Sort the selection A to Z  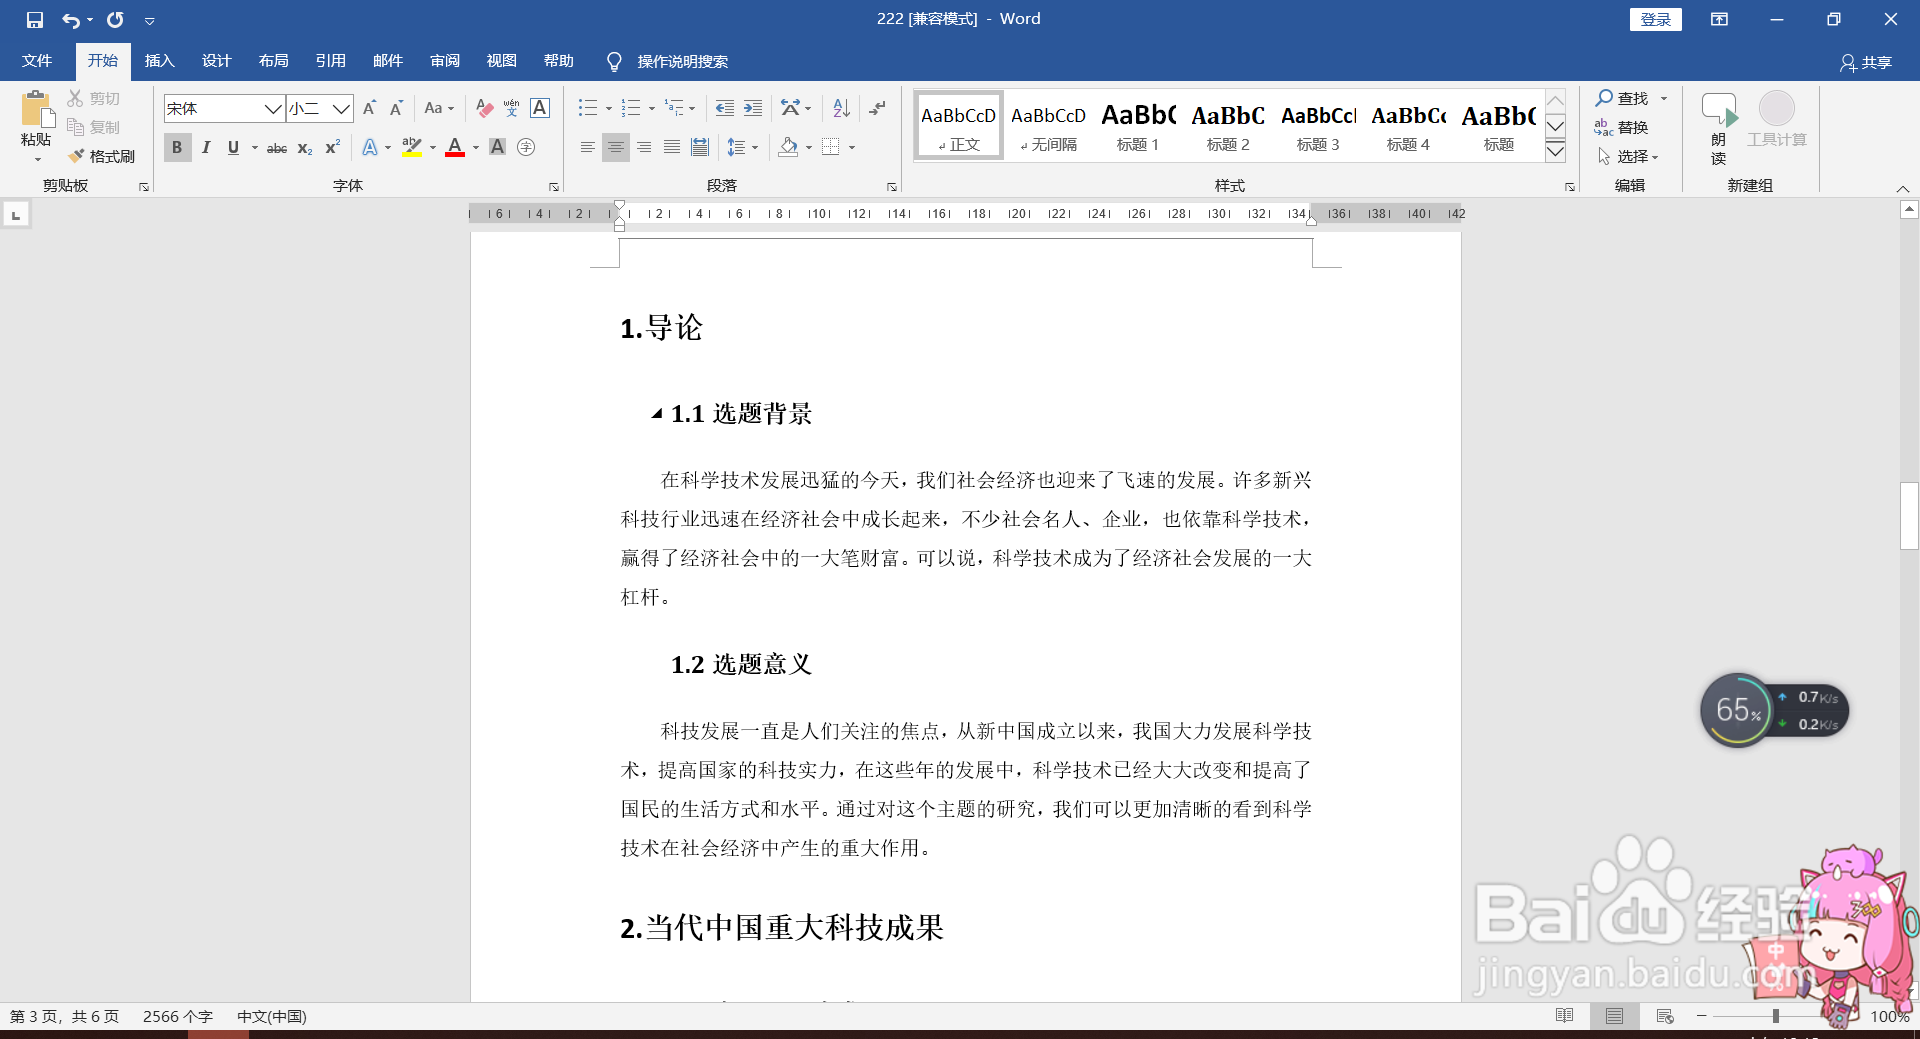[841, 108]
